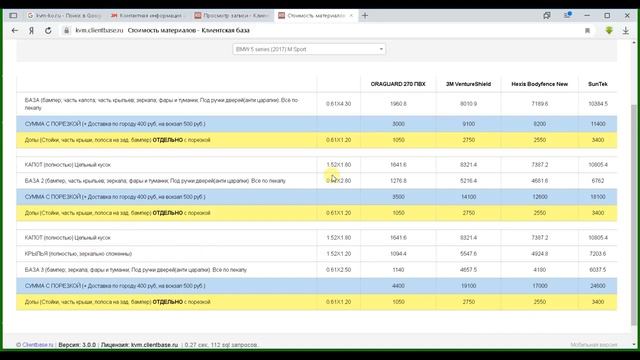Select the size cell 0.61X4.30
This screenshot has height=360, width=640.
pyautogui.click(x=338, y=104)
